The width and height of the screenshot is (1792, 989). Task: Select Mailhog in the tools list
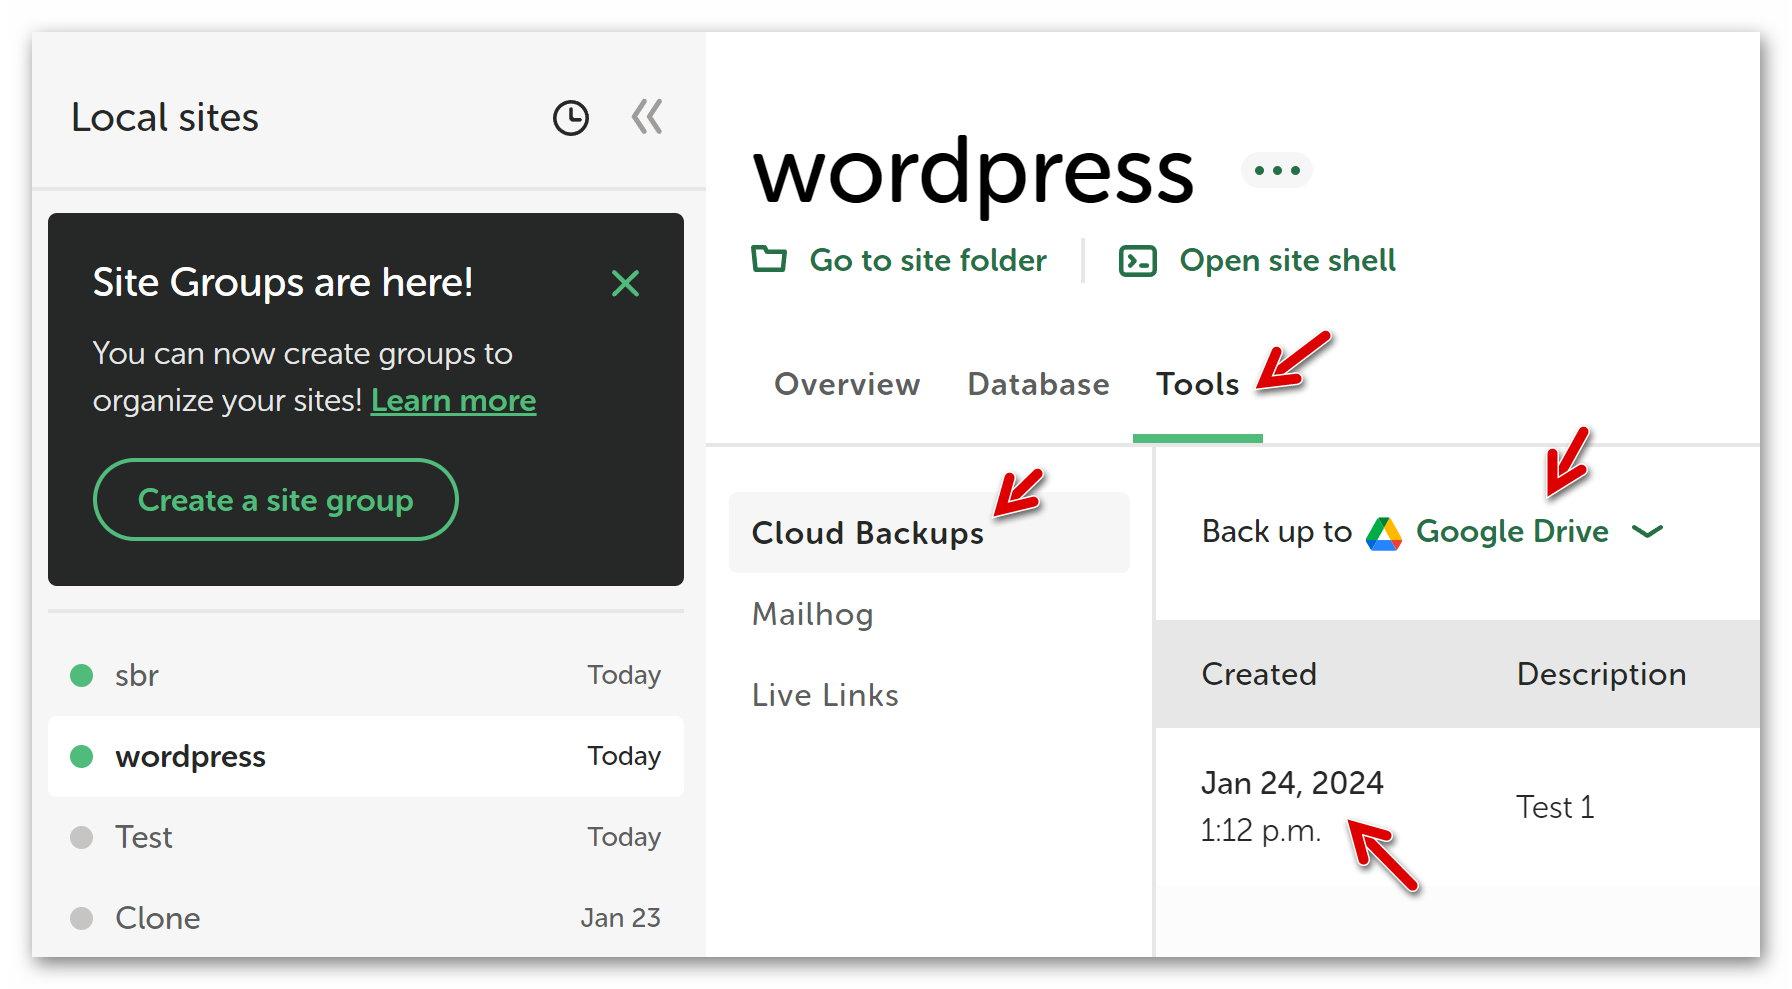click(x=812, y=614)
